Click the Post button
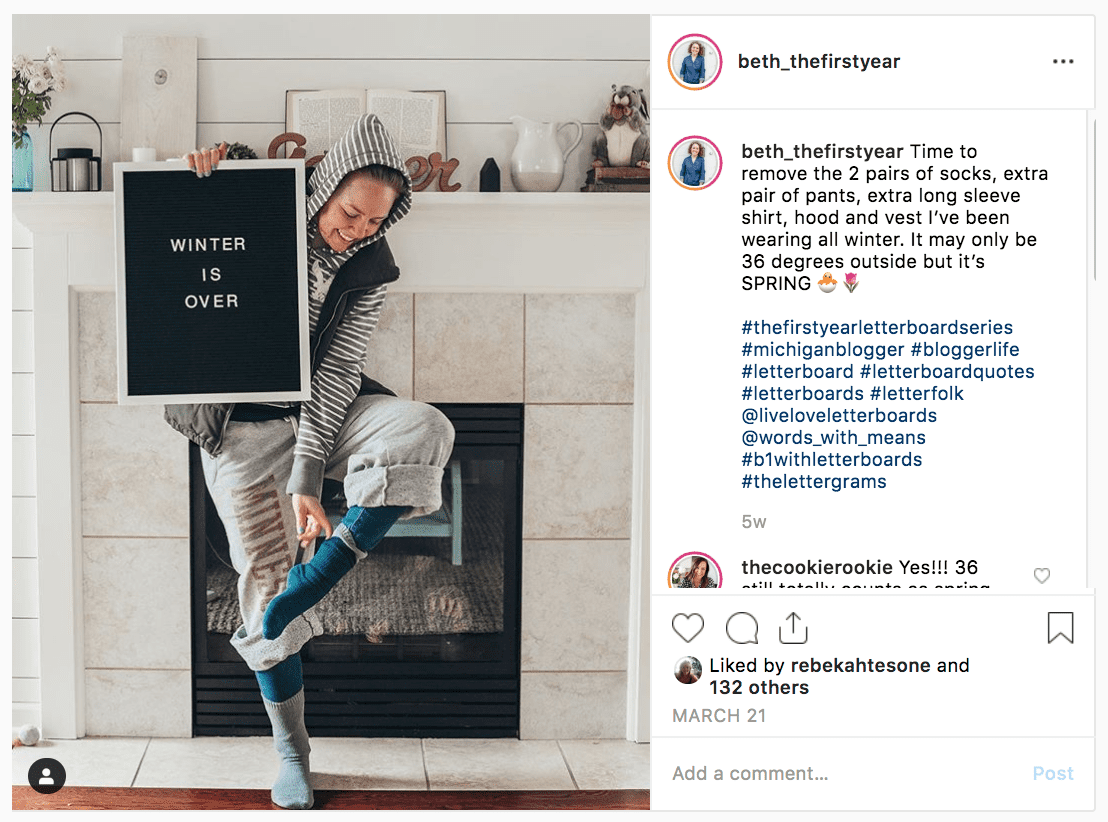The width and height of the screenshot is (1108, 822). (1053, 773)
